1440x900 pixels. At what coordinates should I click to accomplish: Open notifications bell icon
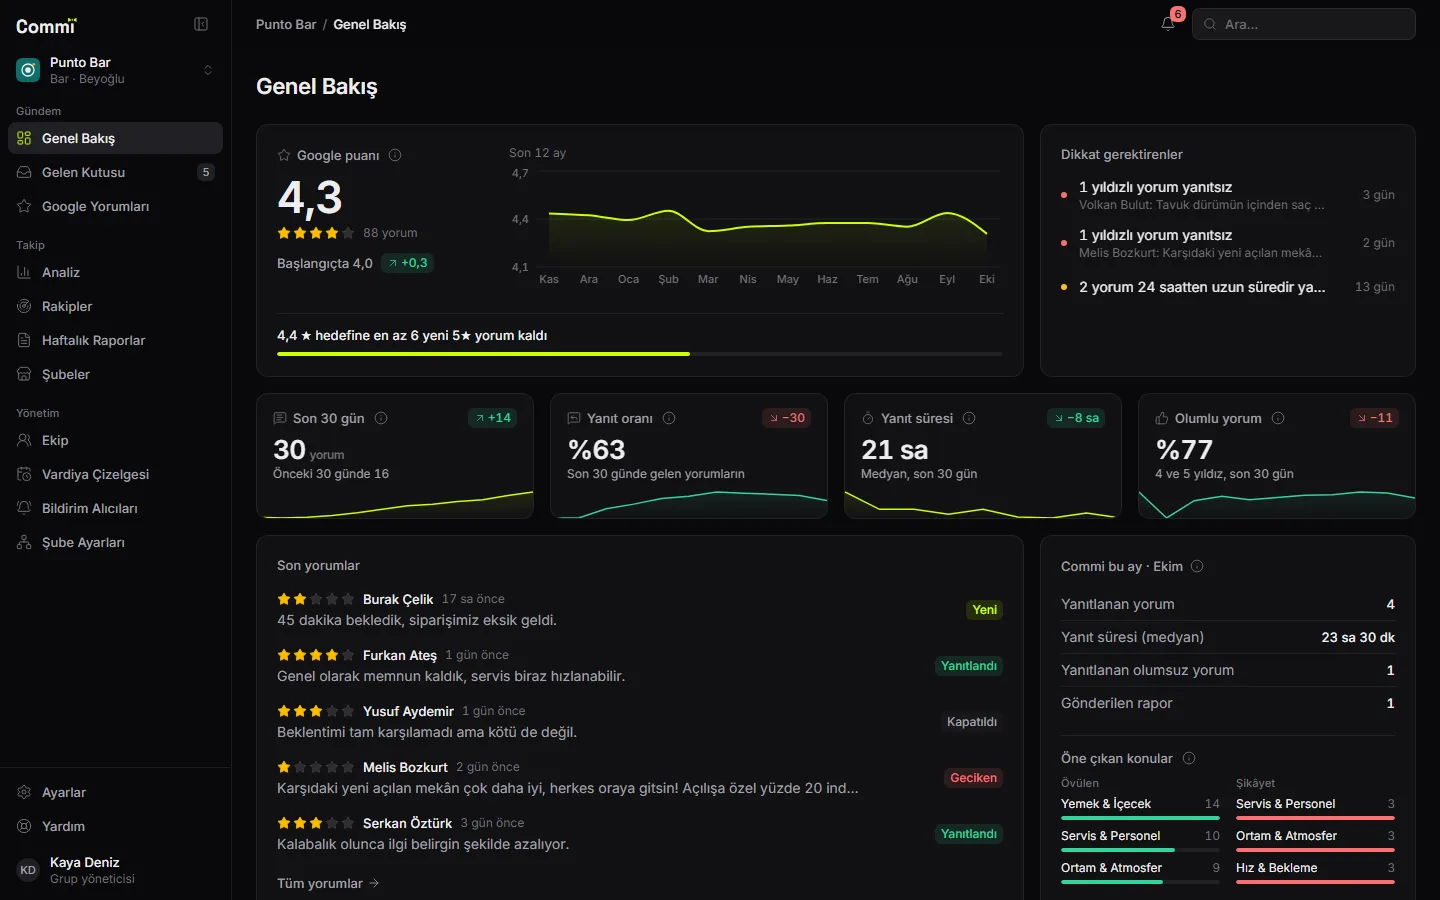(x=1168, y=24)
